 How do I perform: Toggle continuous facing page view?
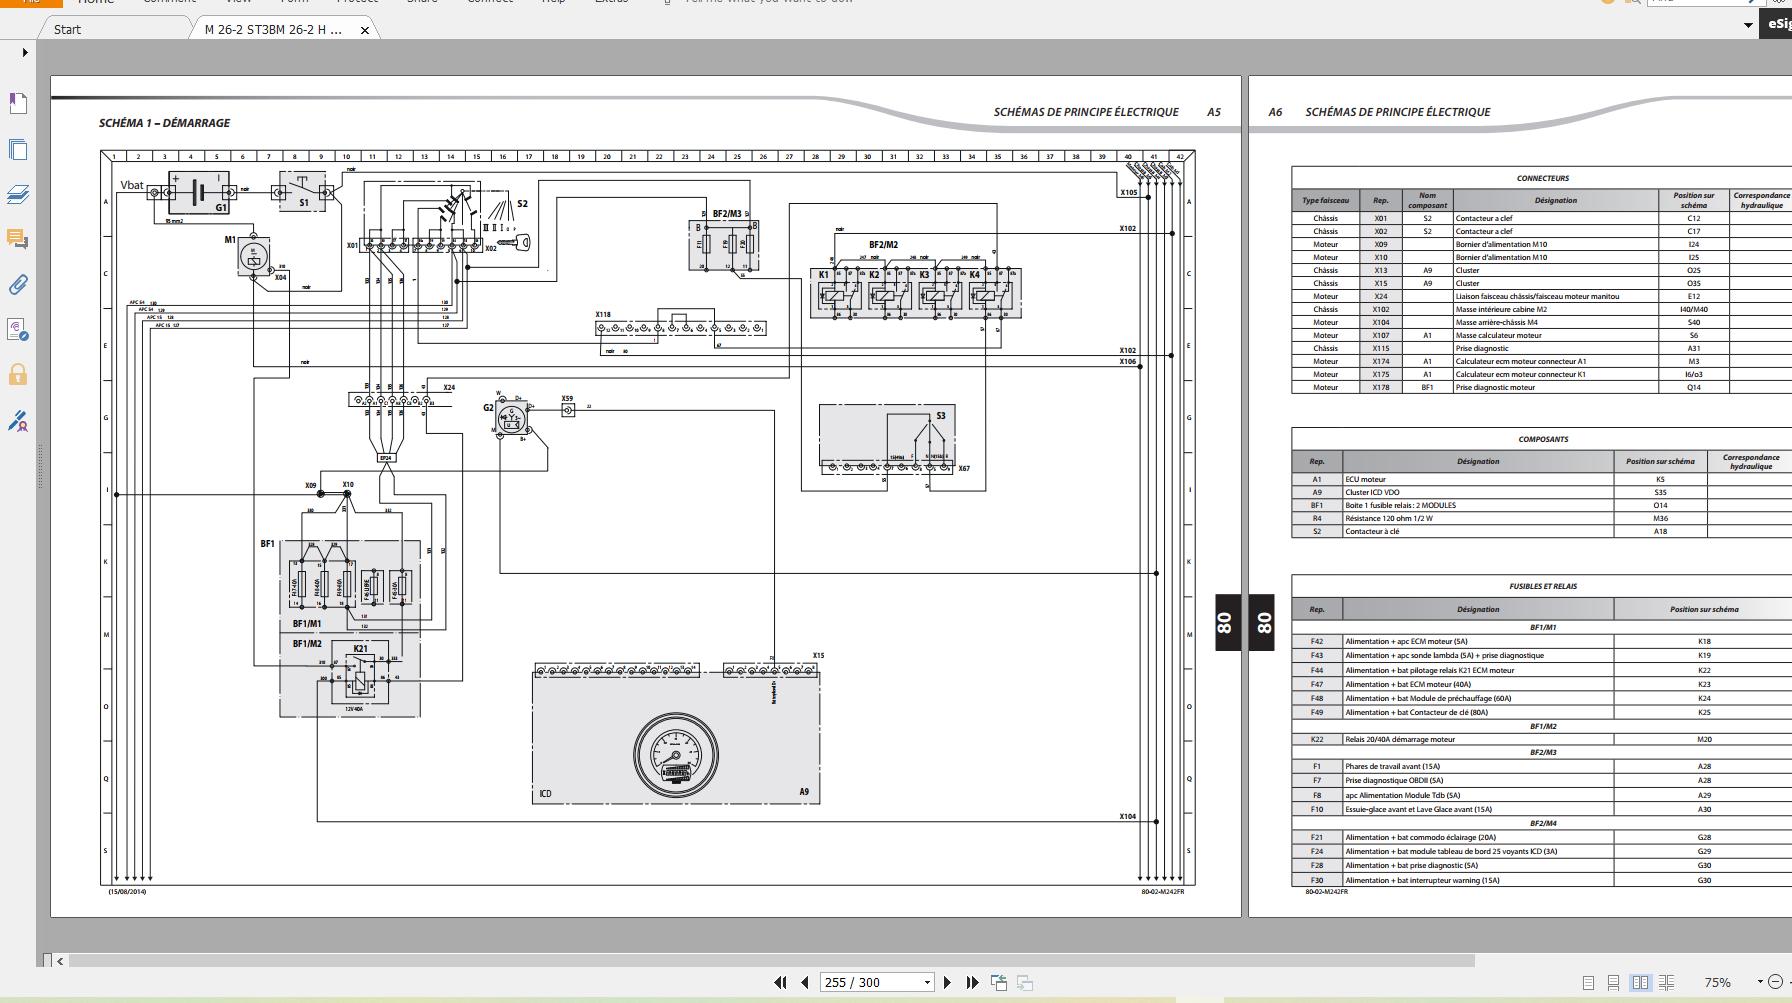[x=1667, y=983]
